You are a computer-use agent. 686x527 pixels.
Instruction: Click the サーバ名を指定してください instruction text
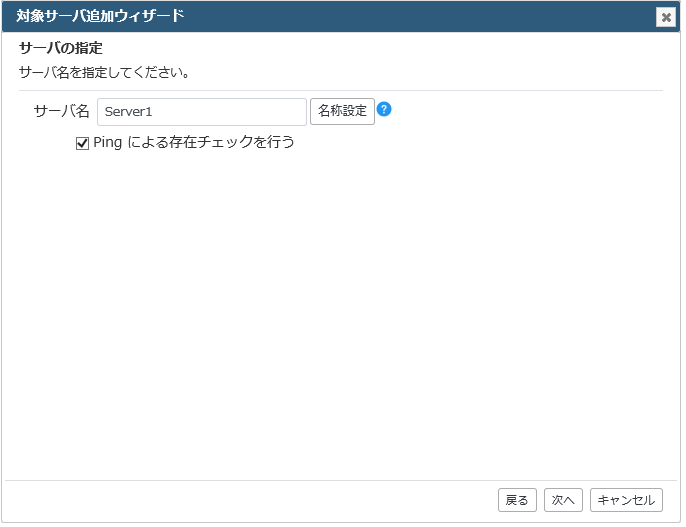click(x=104, y=72)
